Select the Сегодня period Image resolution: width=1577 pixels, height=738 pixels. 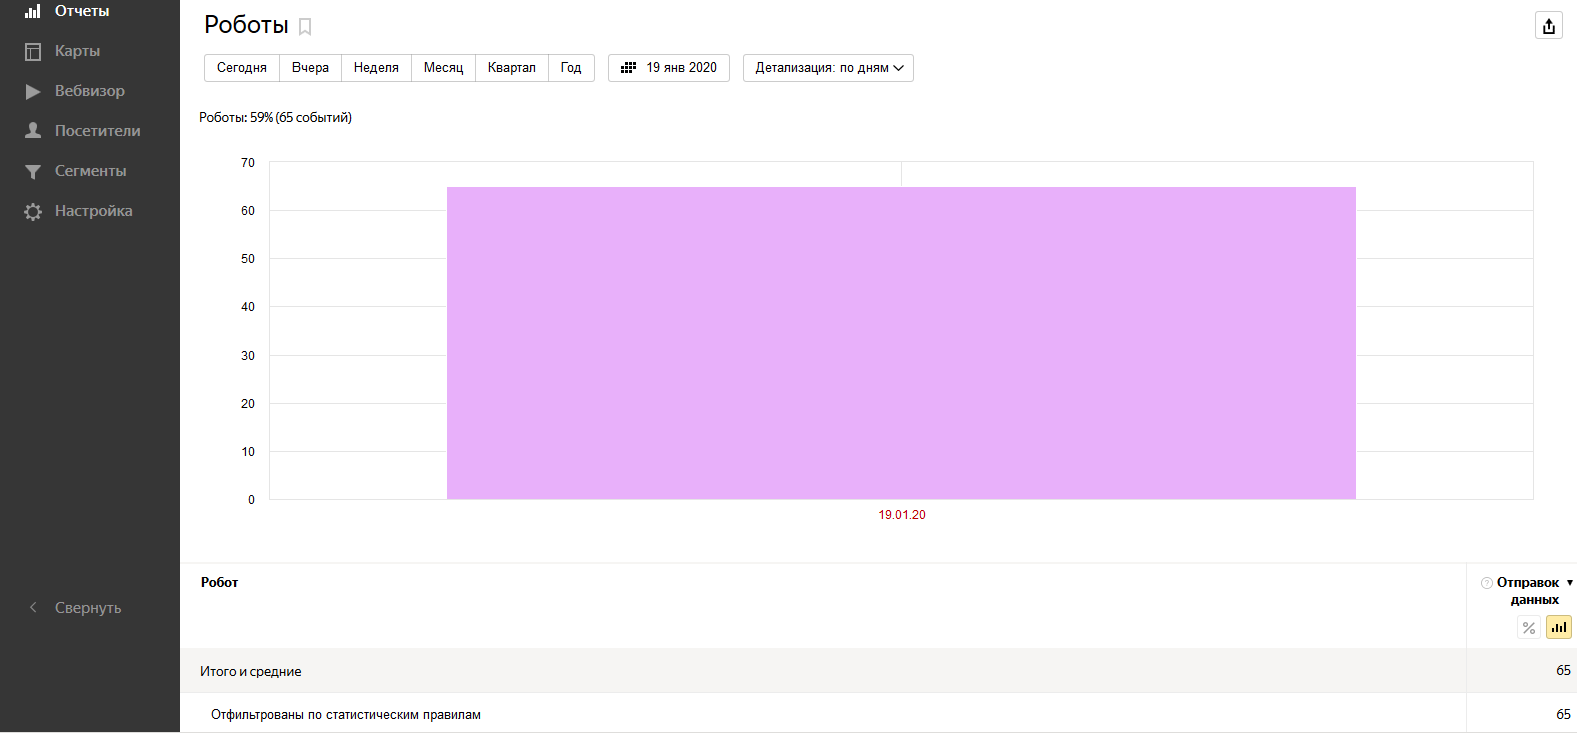[x=242, y=68]
